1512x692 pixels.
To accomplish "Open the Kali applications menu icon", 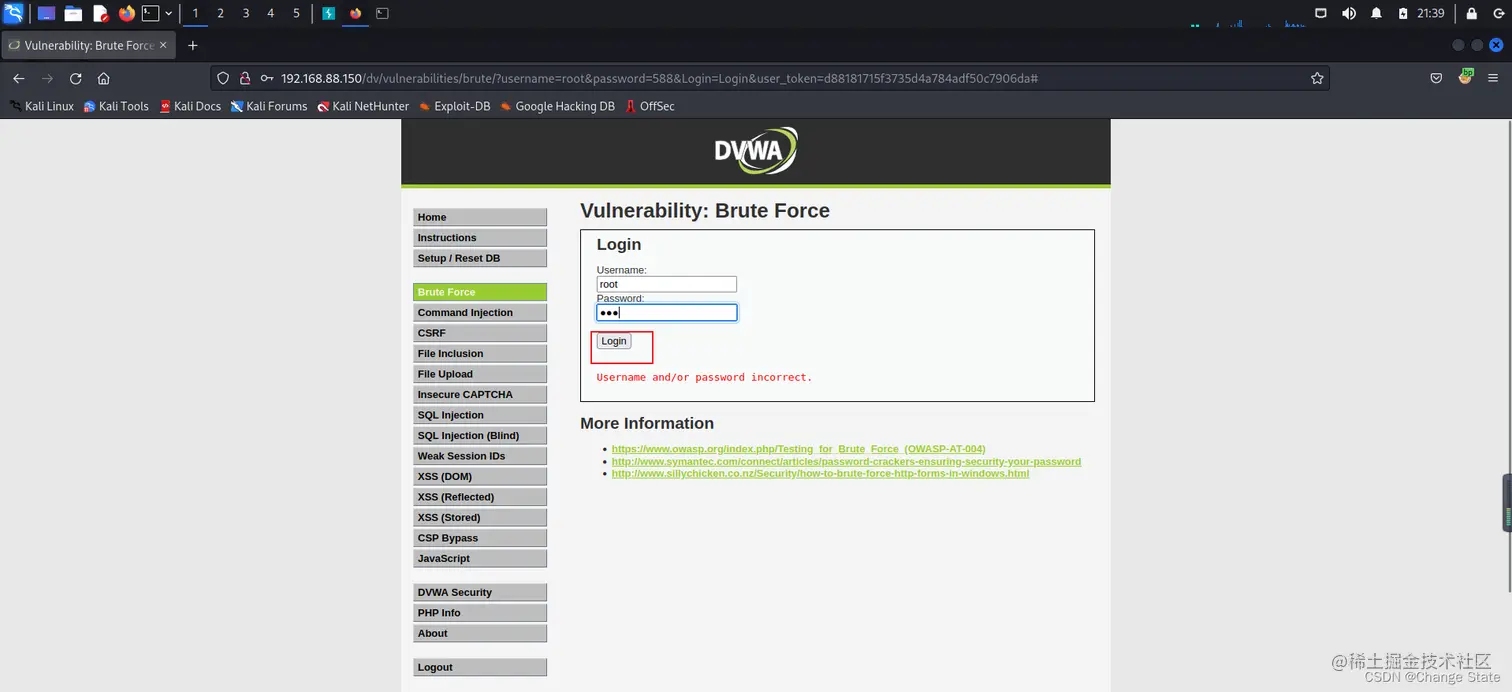I will tap(13, 13).
